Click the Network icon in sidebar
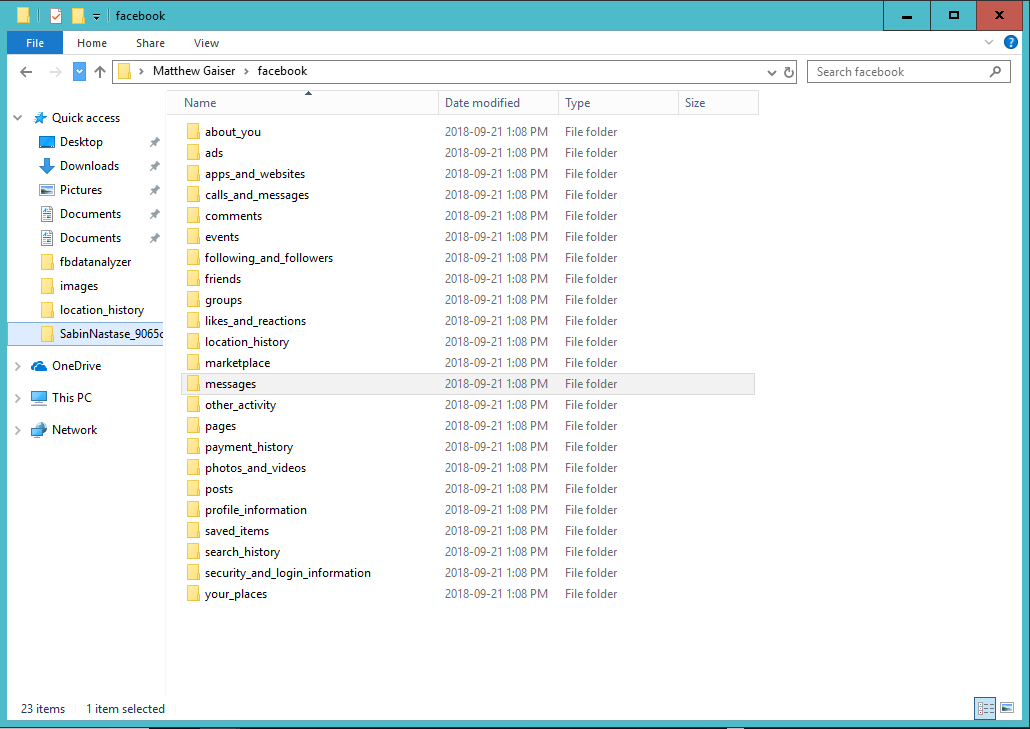The image size is (1030, 729). click(39, 430)
